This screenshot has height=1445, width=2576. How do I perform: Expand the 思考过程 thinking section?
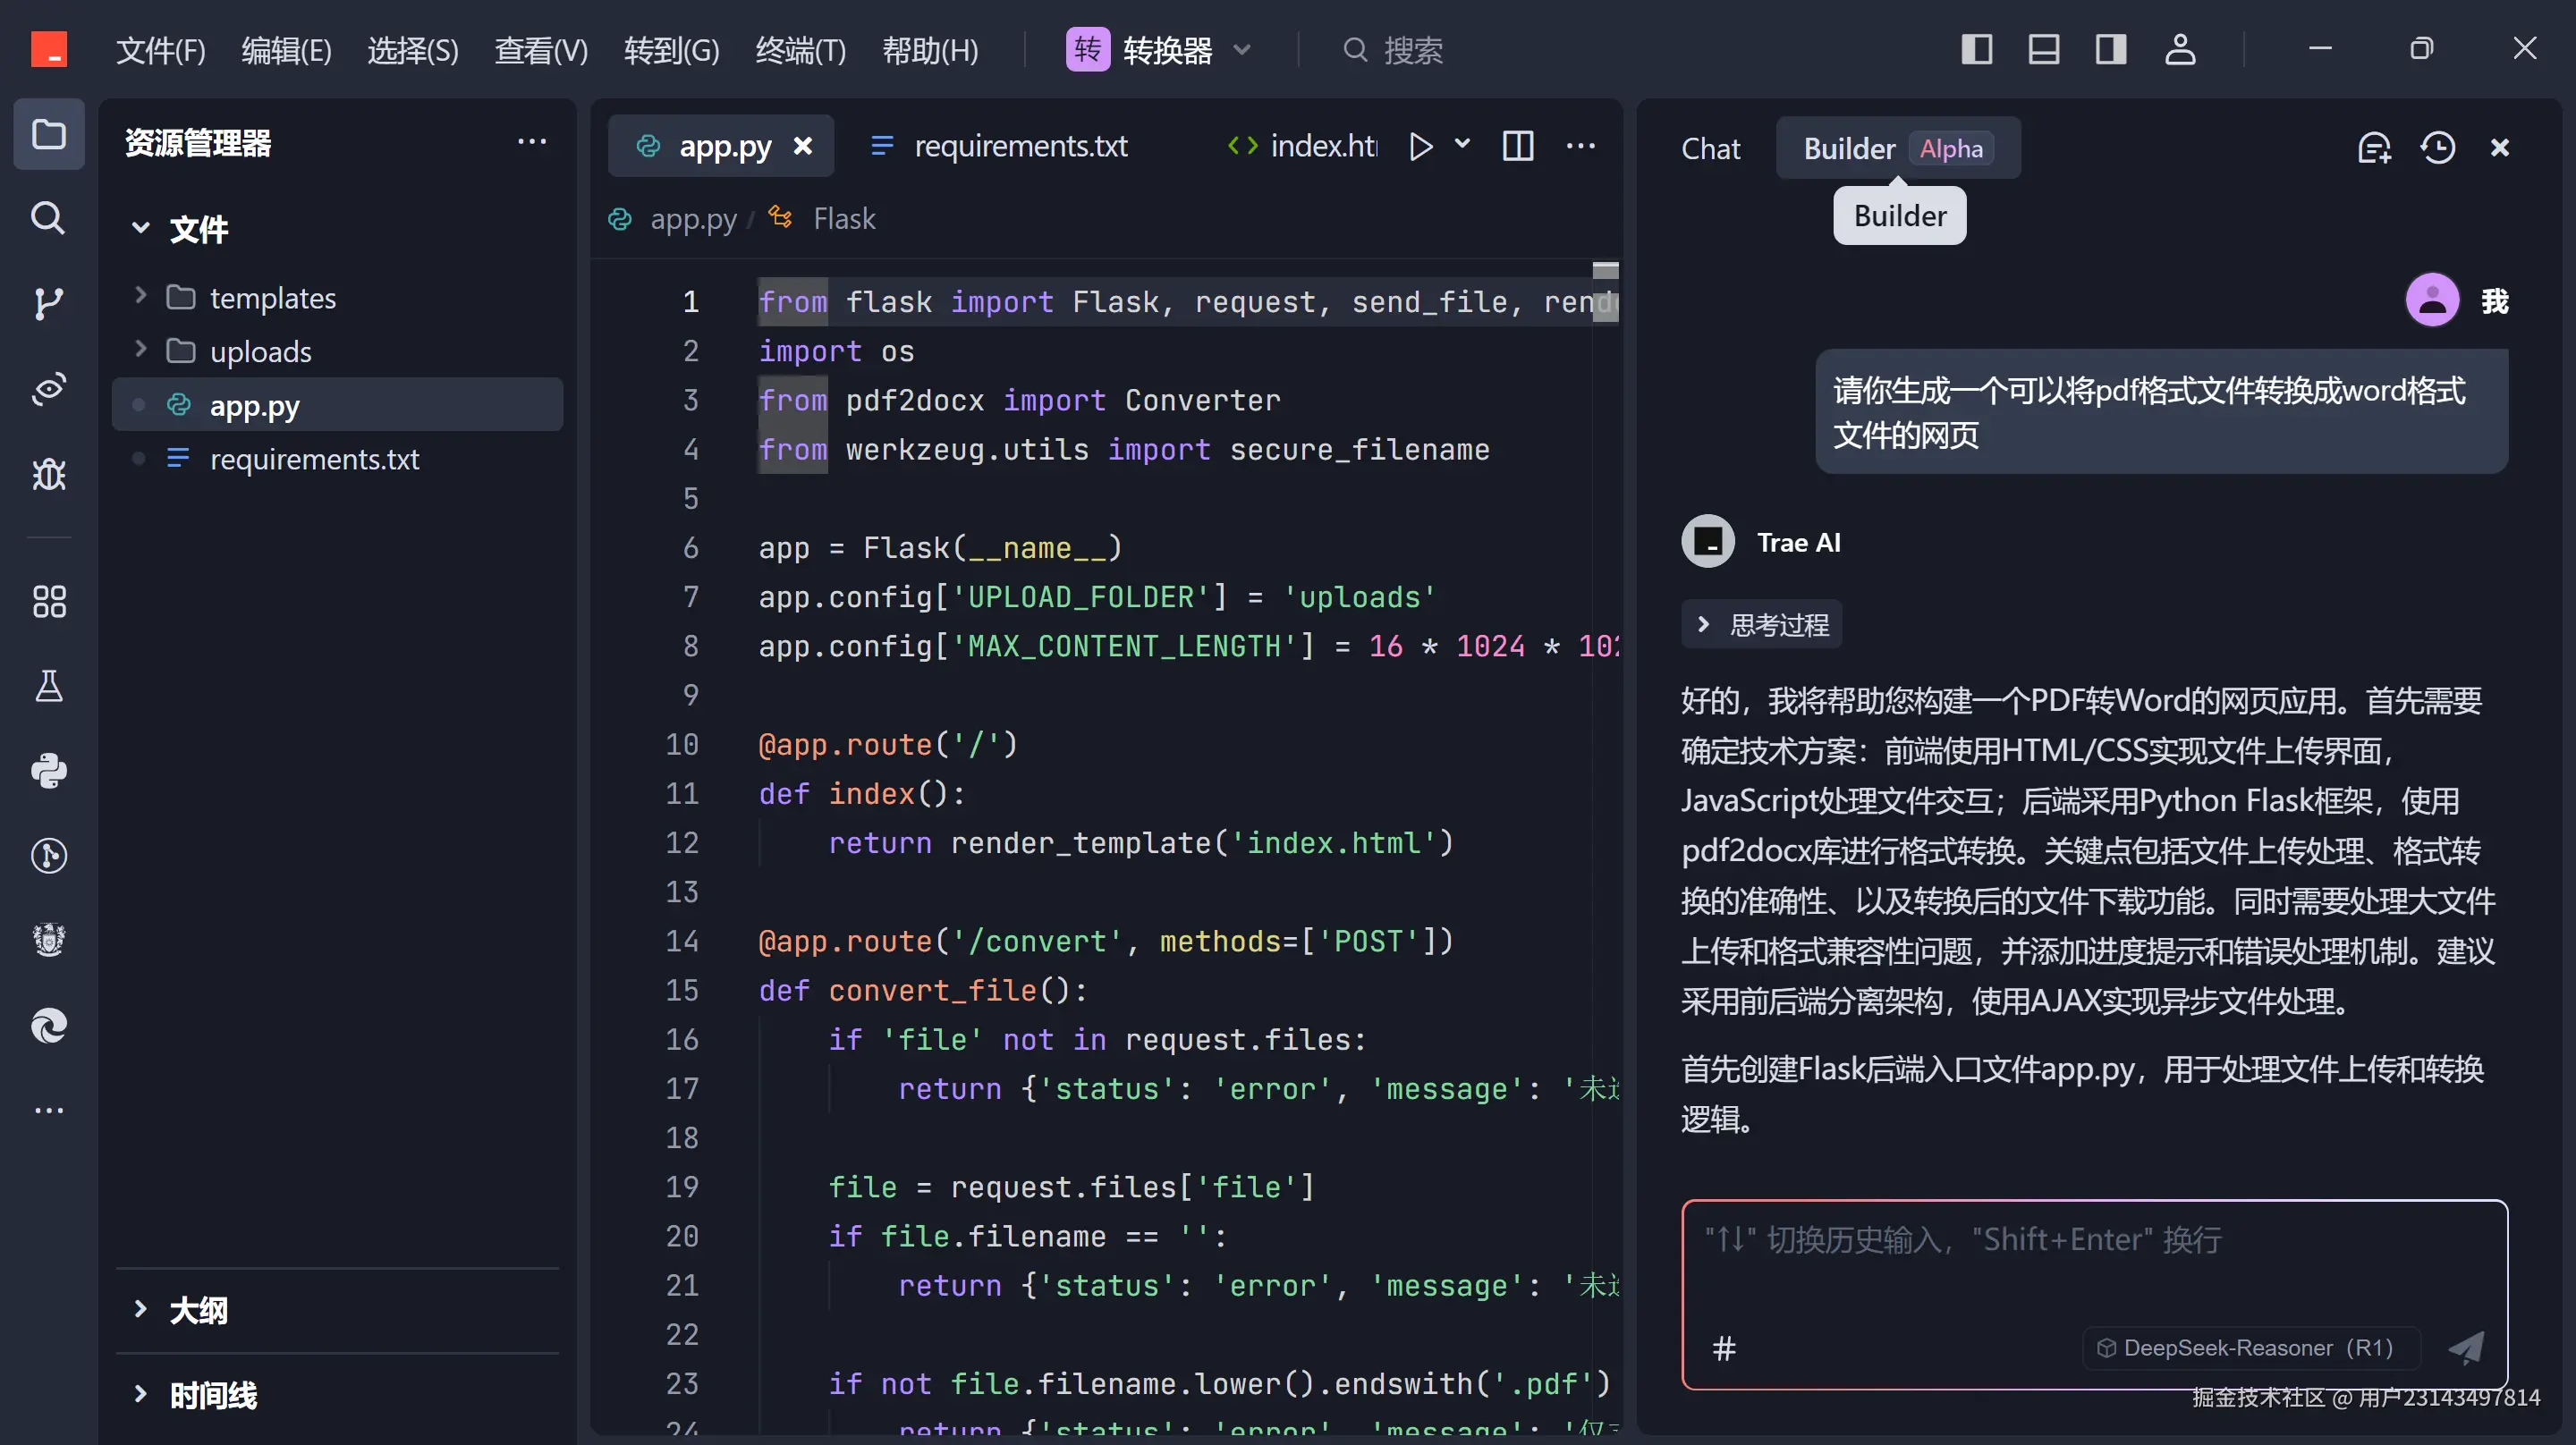[x=1762, y=624]
